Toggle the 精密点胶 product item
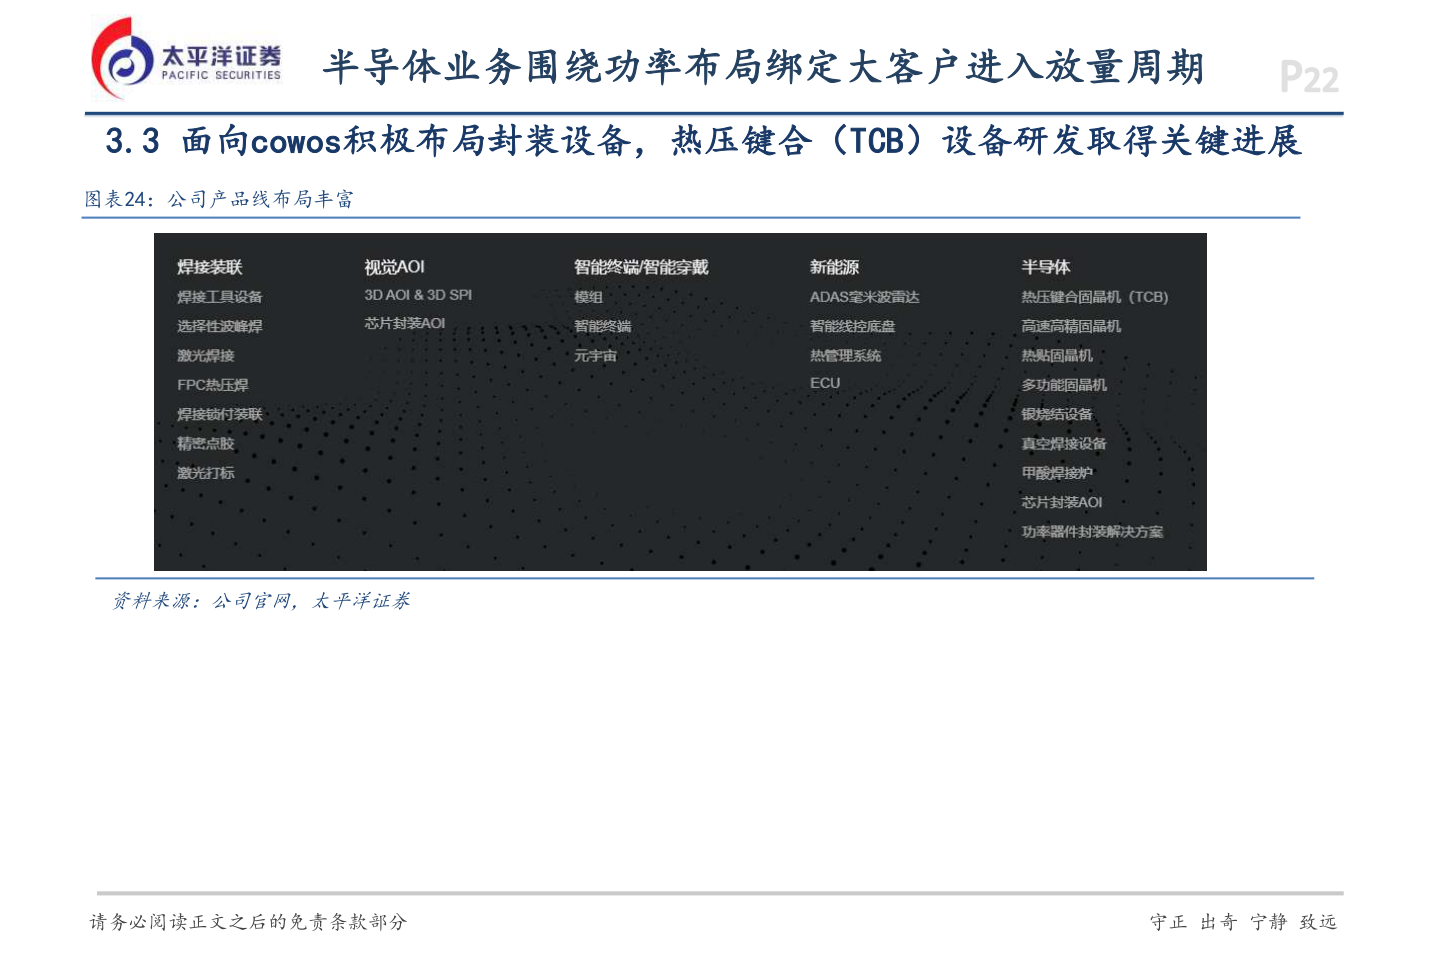1440x965 pixels. coord(207,443)
